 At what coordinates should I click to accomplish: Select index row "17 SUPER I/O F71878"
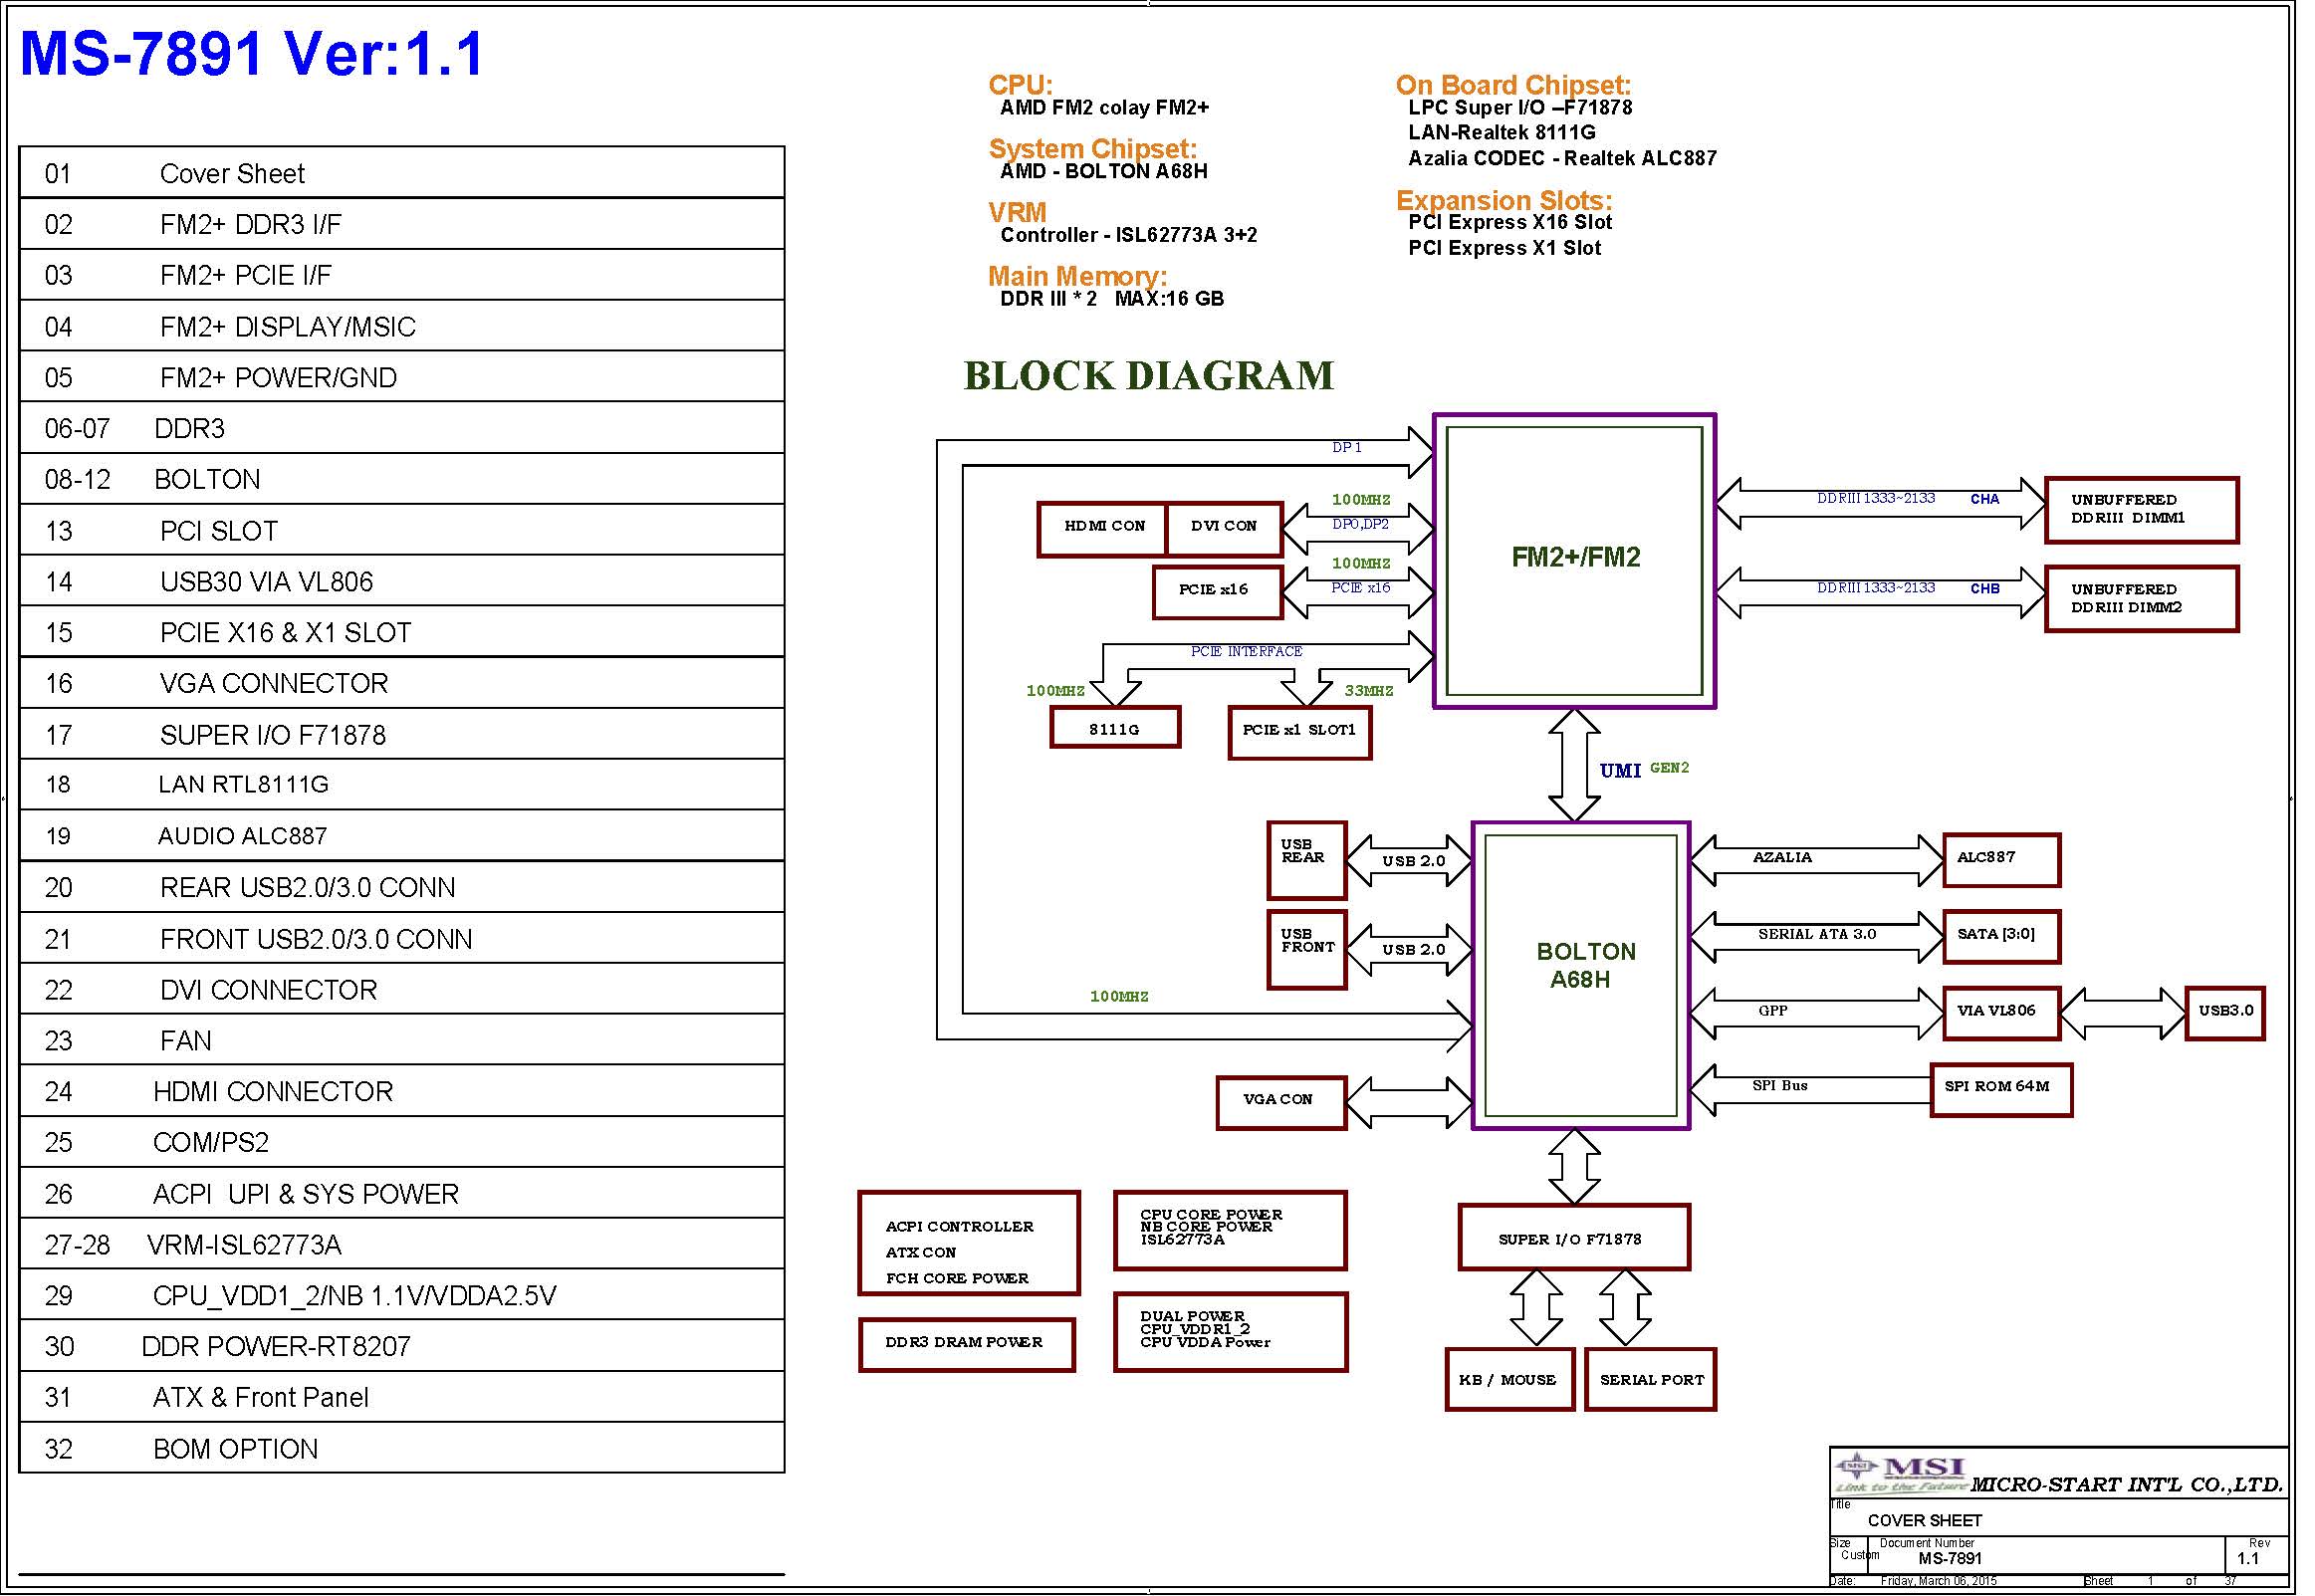point(402,734)
